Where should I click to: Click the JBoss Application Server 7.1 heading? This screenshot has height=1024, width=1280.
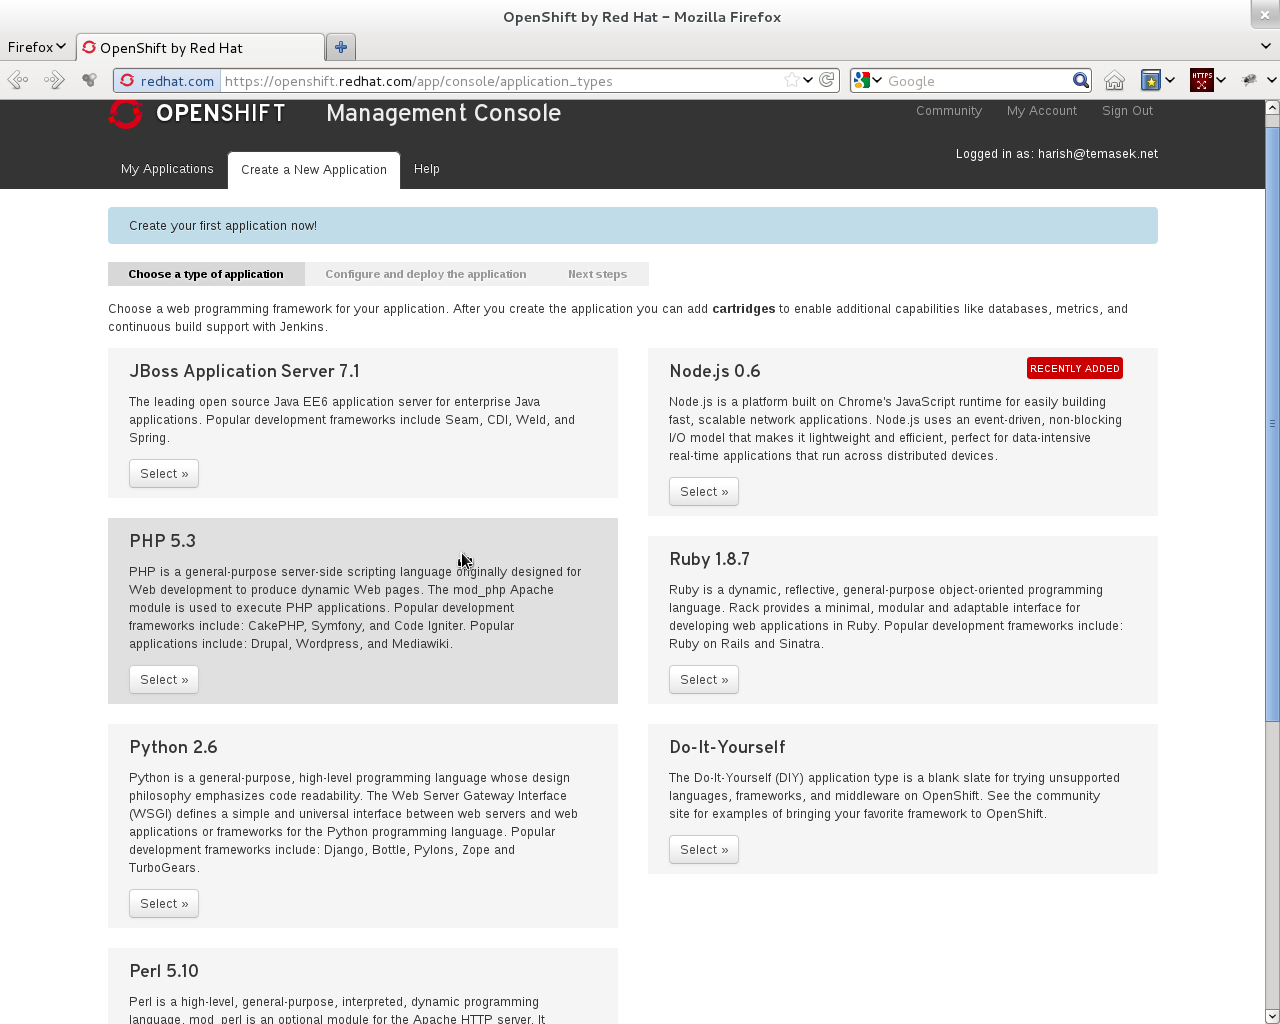pos(244,371)
